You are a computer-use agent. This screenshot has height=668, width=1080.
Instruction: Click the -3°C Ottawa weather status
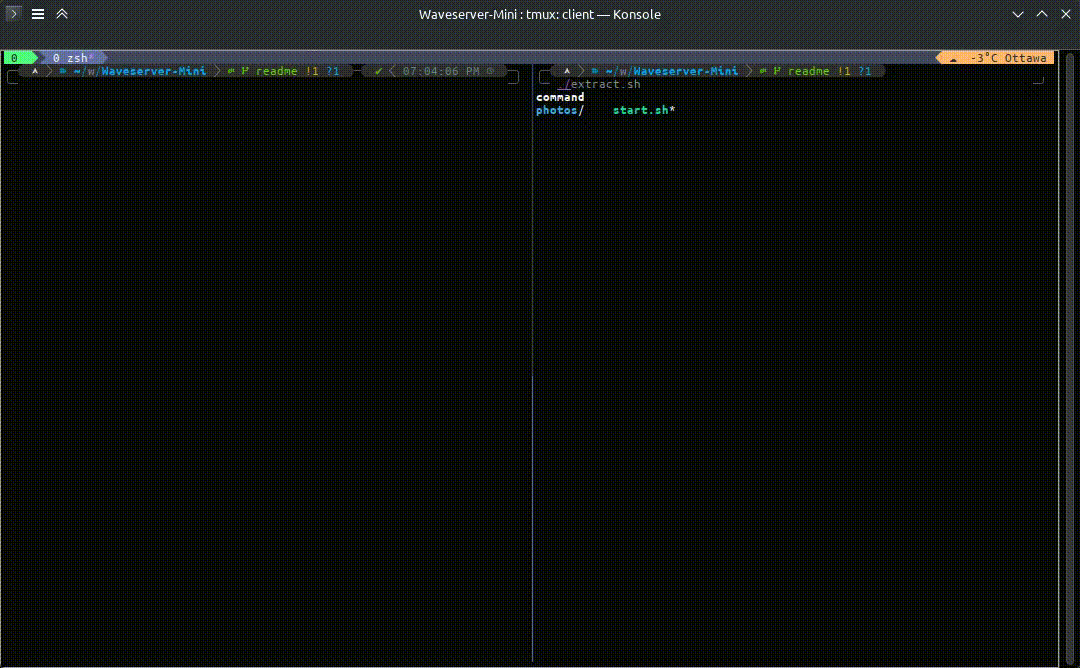tap(1008, 58)
